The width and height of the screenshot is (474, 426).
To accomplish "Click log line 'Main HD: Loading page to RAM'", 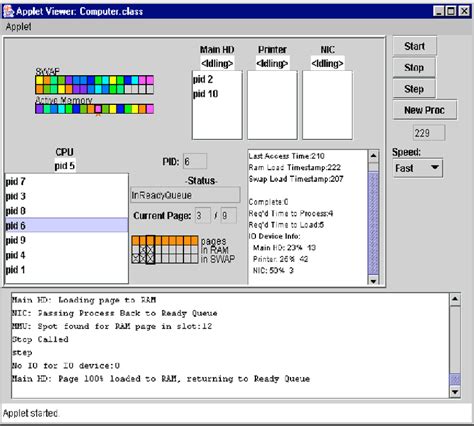I will 84,300.
